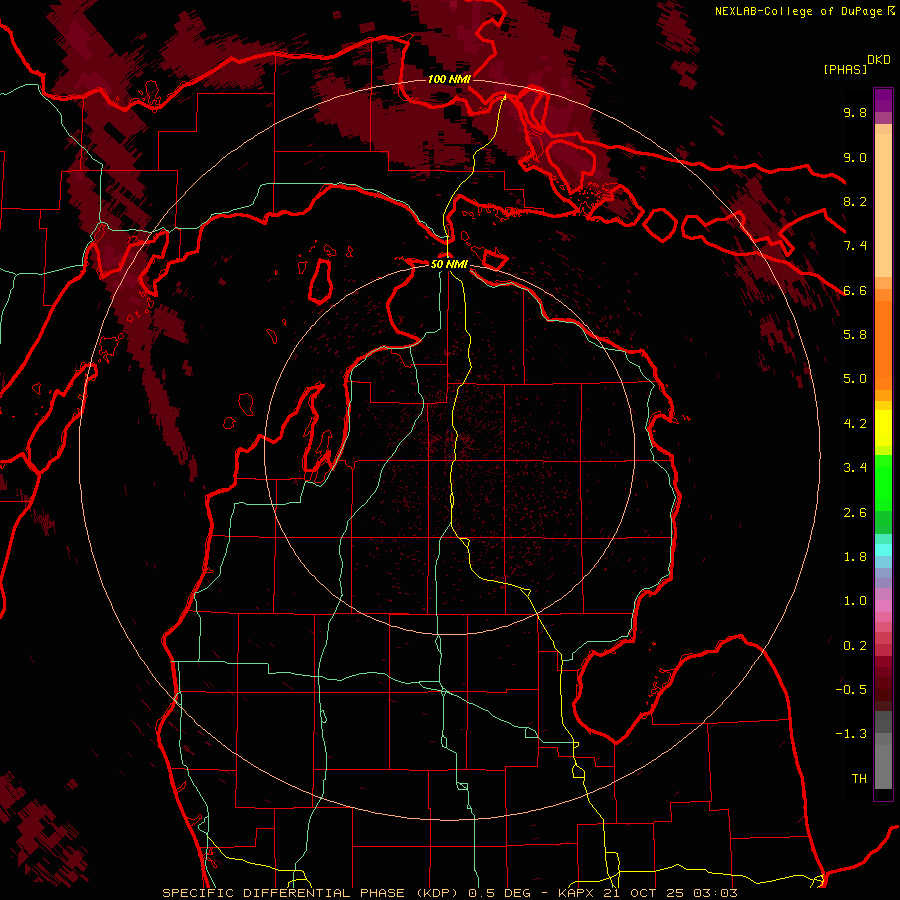Click the 9.0 scale value

coord(855,158)
